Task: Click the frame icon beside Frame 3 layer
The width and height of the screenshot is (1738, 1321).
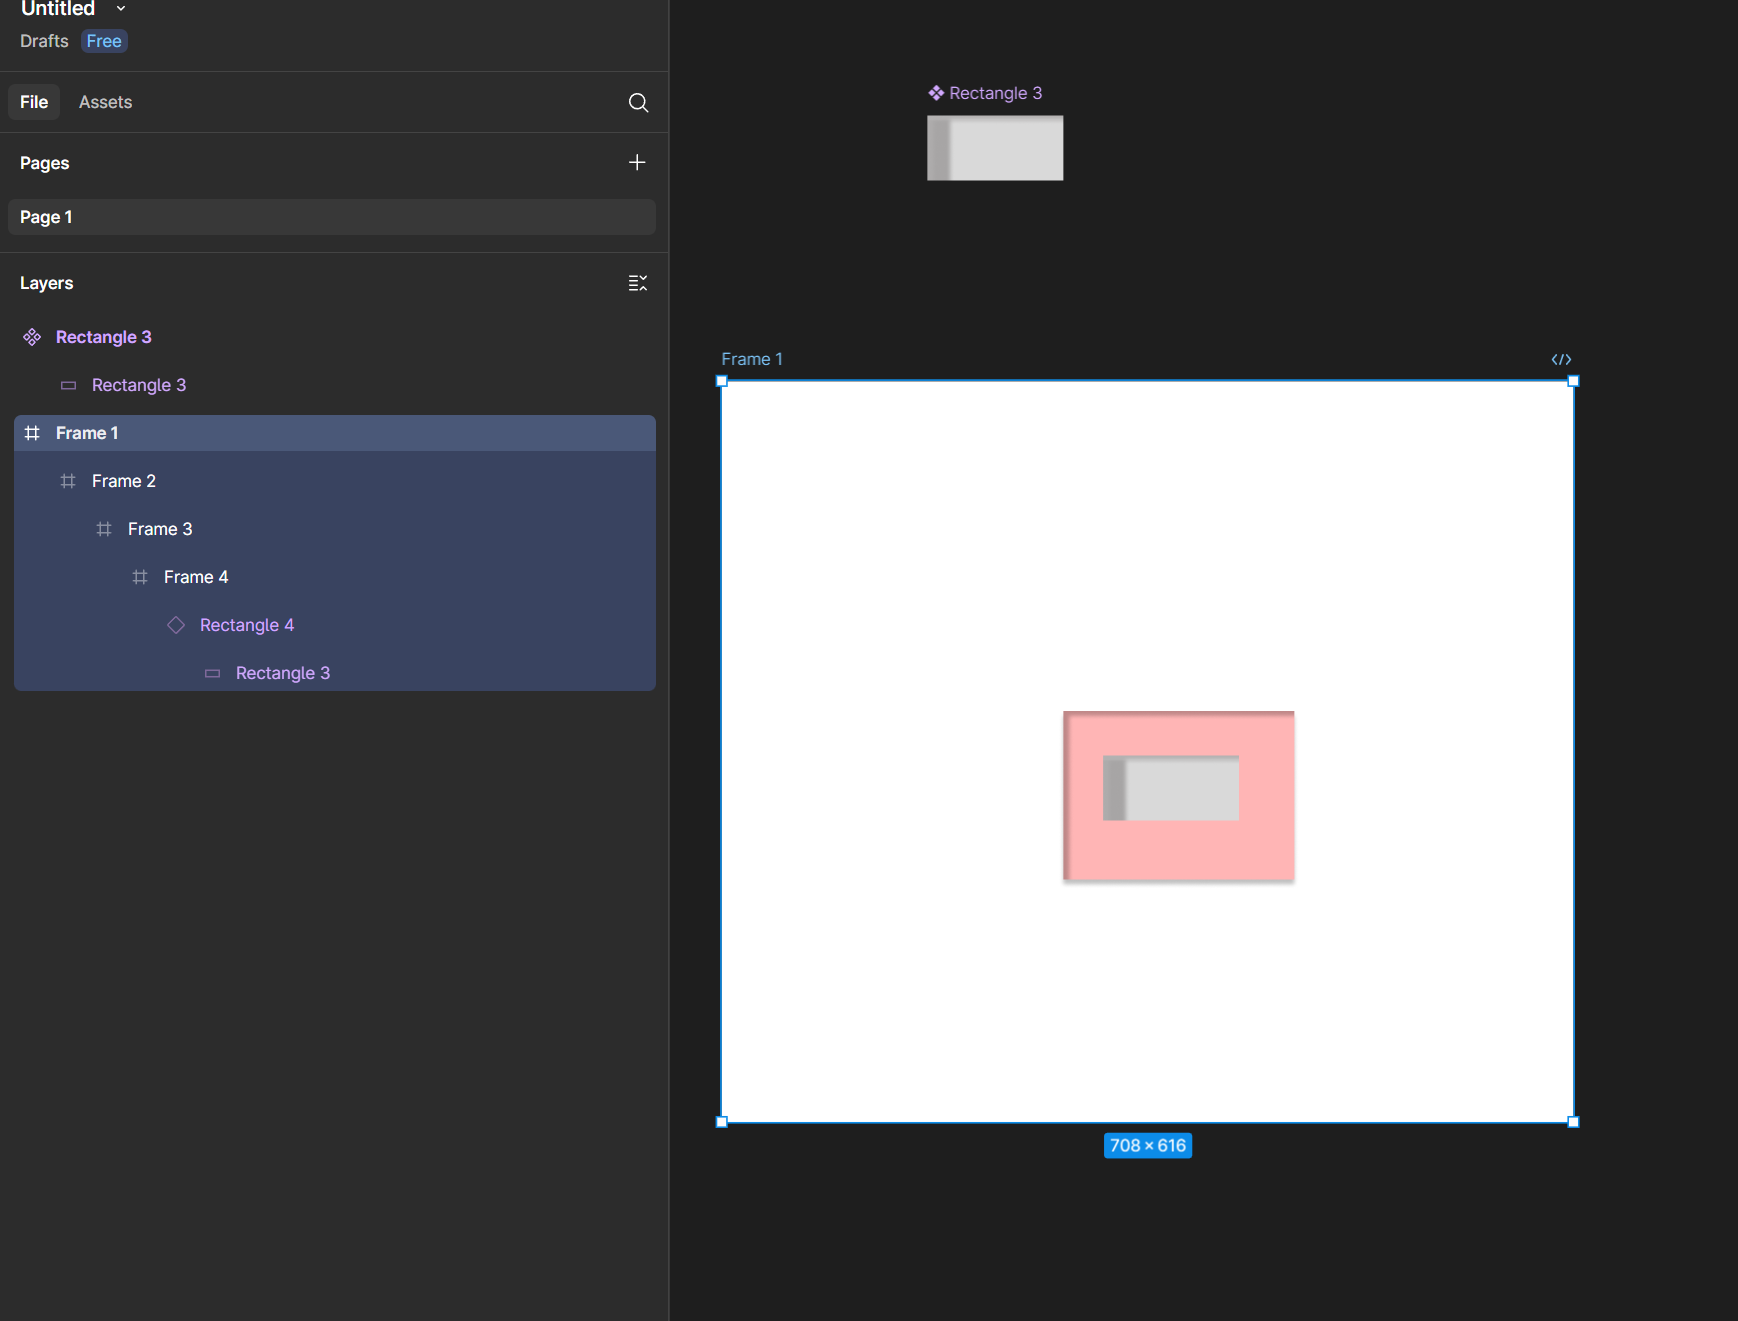Action: click(104, 529)
